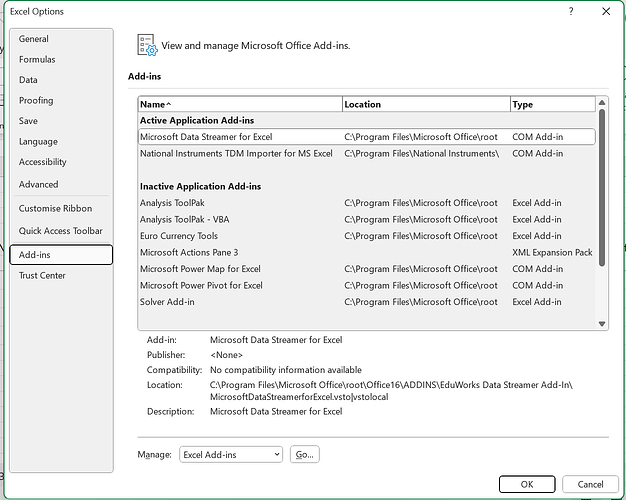Click the Inactive Application Add-ins heading
The height and width of the screenshot is (500, 626).
(x=200, y=187)
